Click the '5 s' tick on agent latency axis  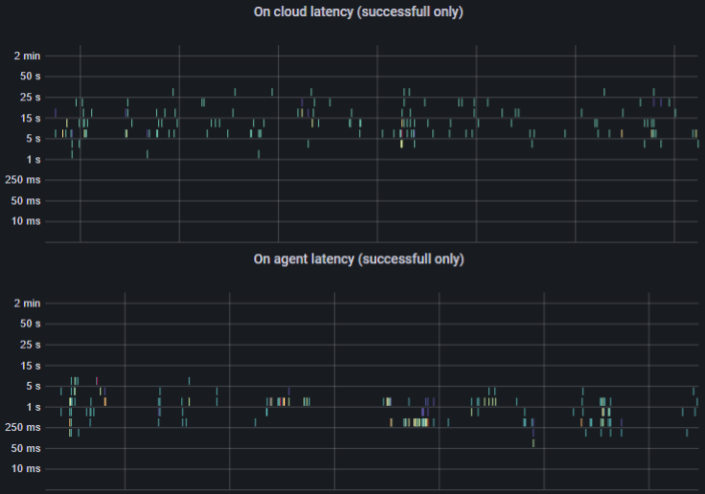(x=33, y=386)
